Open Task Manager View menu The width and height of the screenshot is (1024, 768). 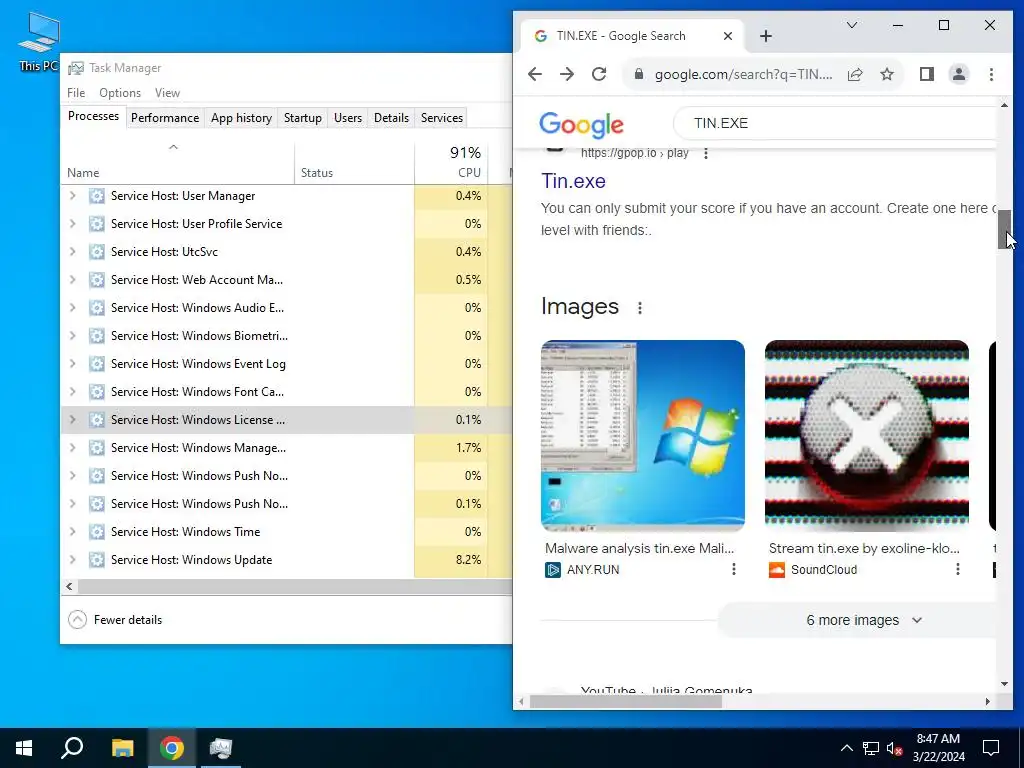(x=167, y=93)
